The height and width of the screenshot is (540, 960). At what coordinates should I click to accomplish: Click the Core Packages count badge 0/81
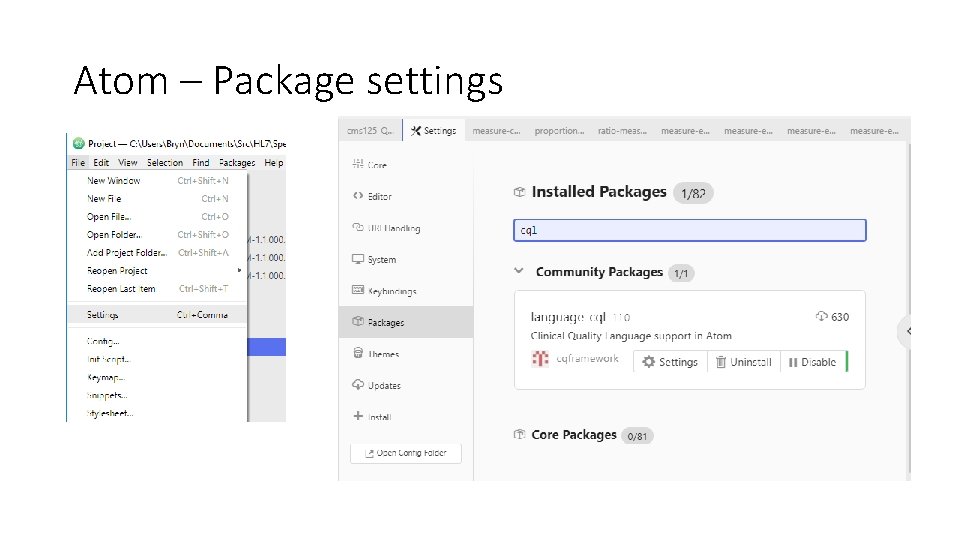pos(637,436)
